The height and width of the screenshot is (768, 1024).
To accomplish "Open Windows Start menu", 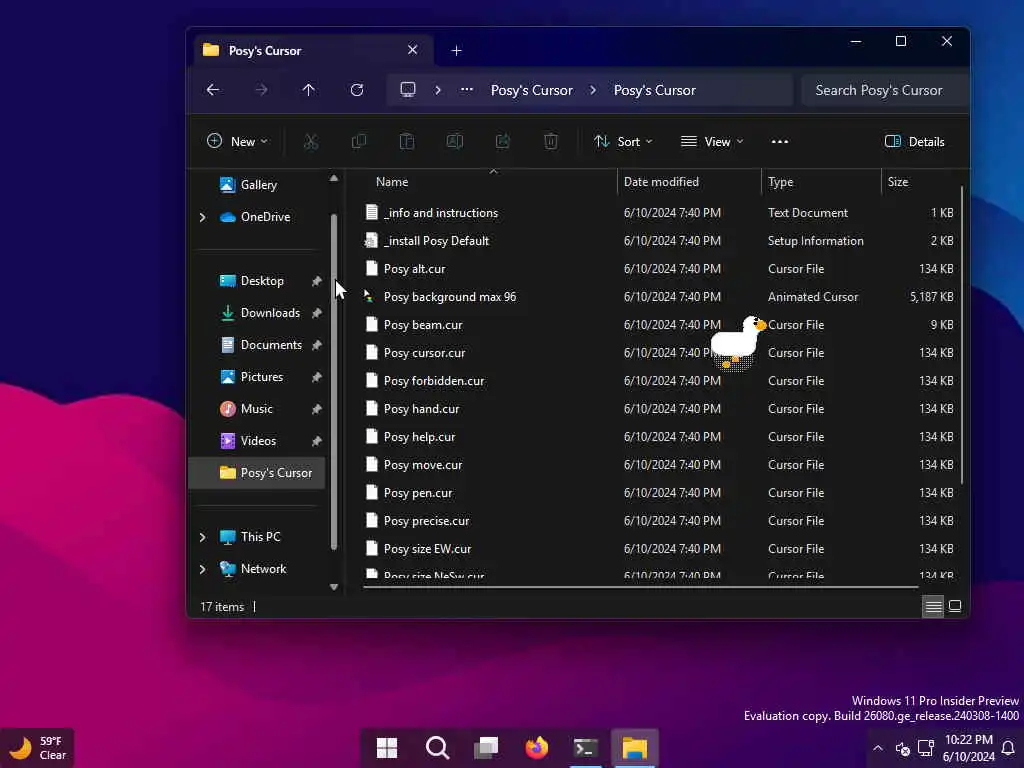I will pos(387,748).
